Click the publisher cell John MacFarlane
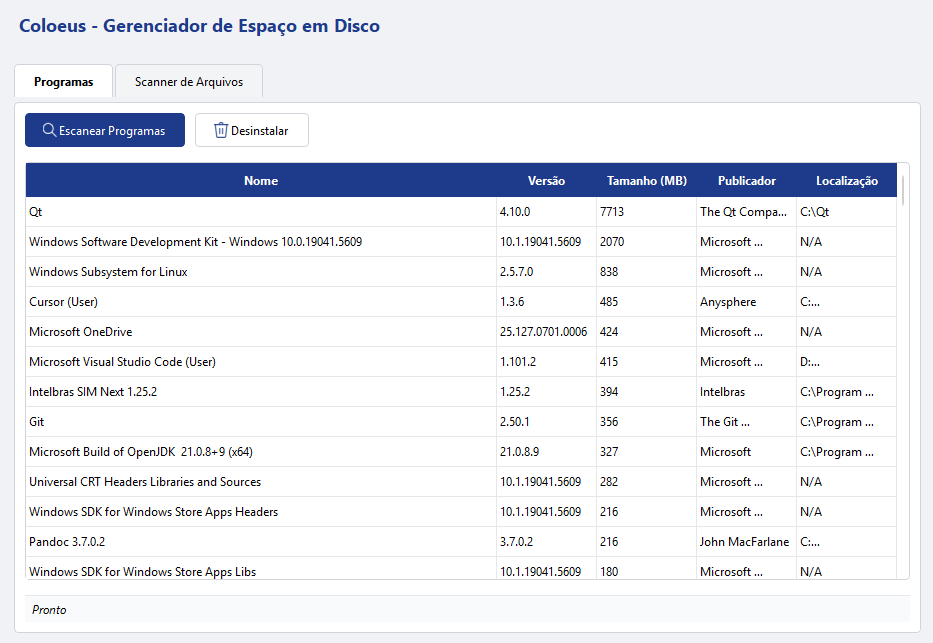Screen dimensions: 933x643 point(746,541)
